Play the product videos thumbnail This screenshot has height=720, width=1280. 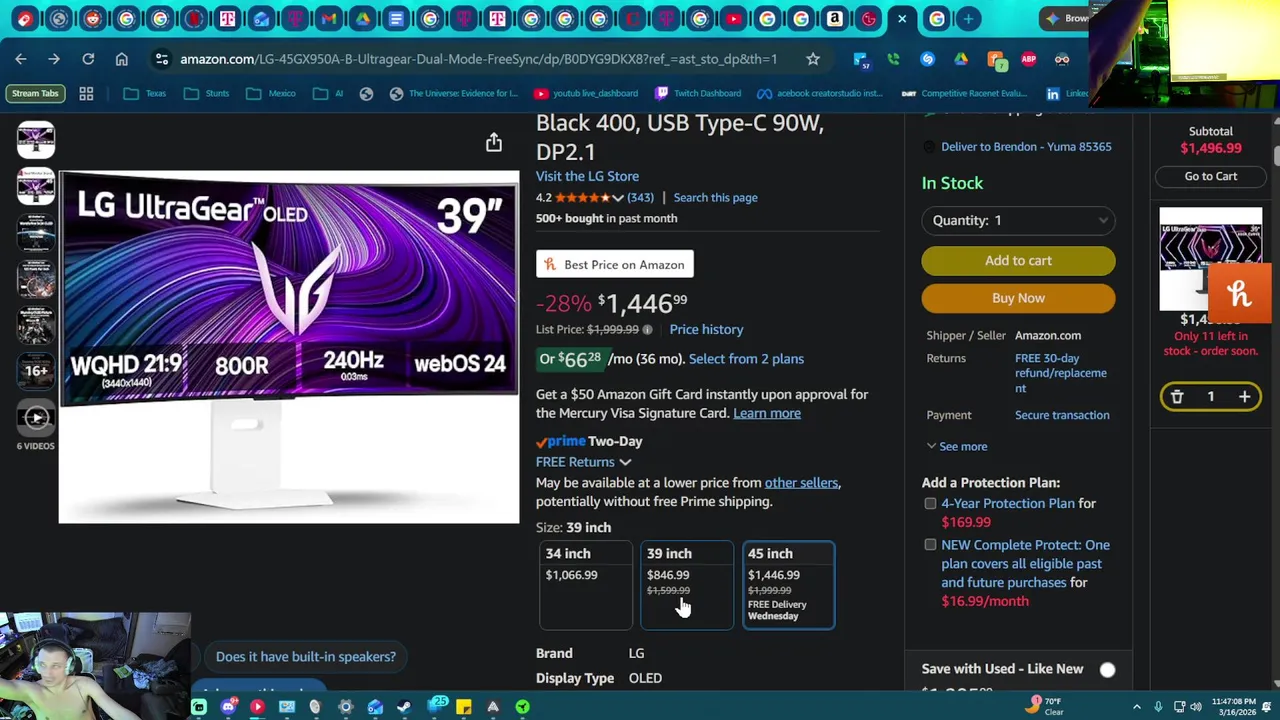click(x=36, y=418)
